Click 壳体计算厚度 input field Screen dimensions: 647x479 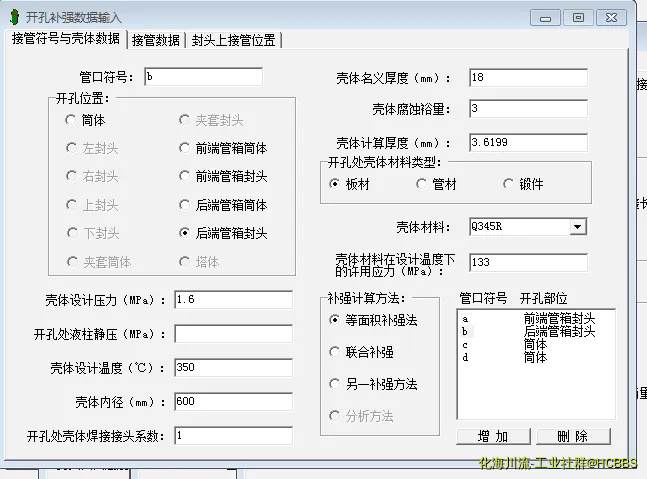click(x=528, y=143)
